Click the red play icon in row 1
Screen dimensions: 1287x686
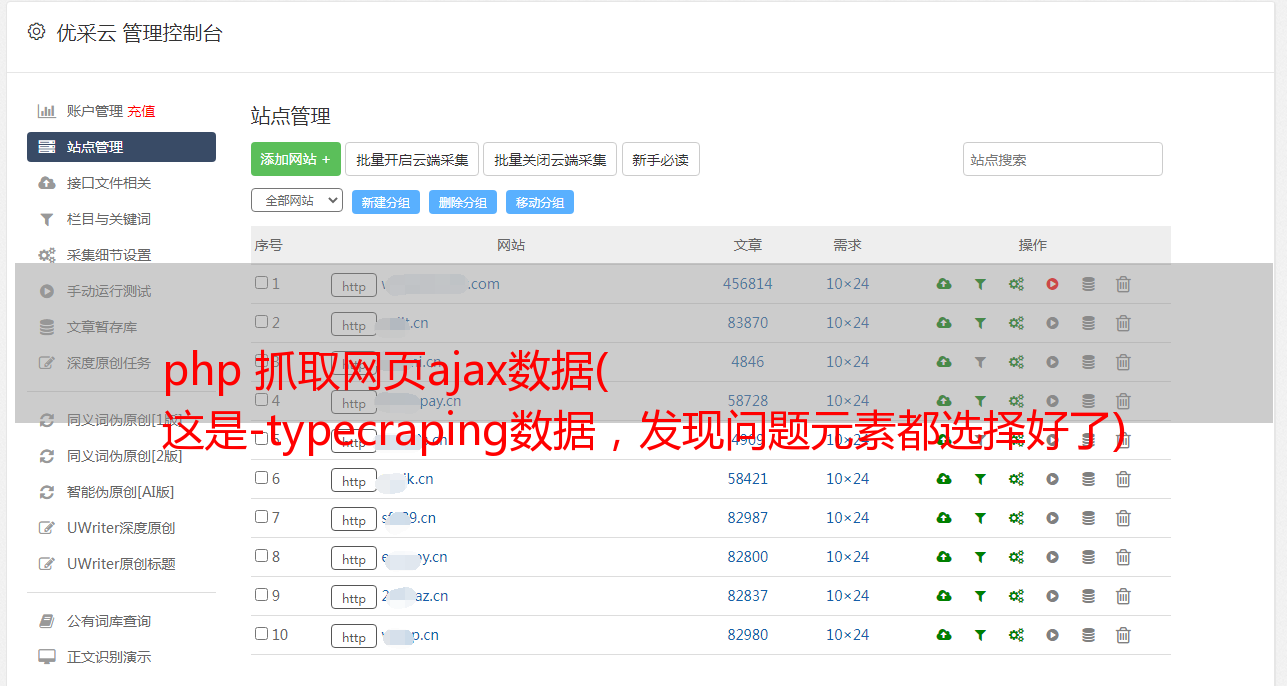pos(1052,284)
